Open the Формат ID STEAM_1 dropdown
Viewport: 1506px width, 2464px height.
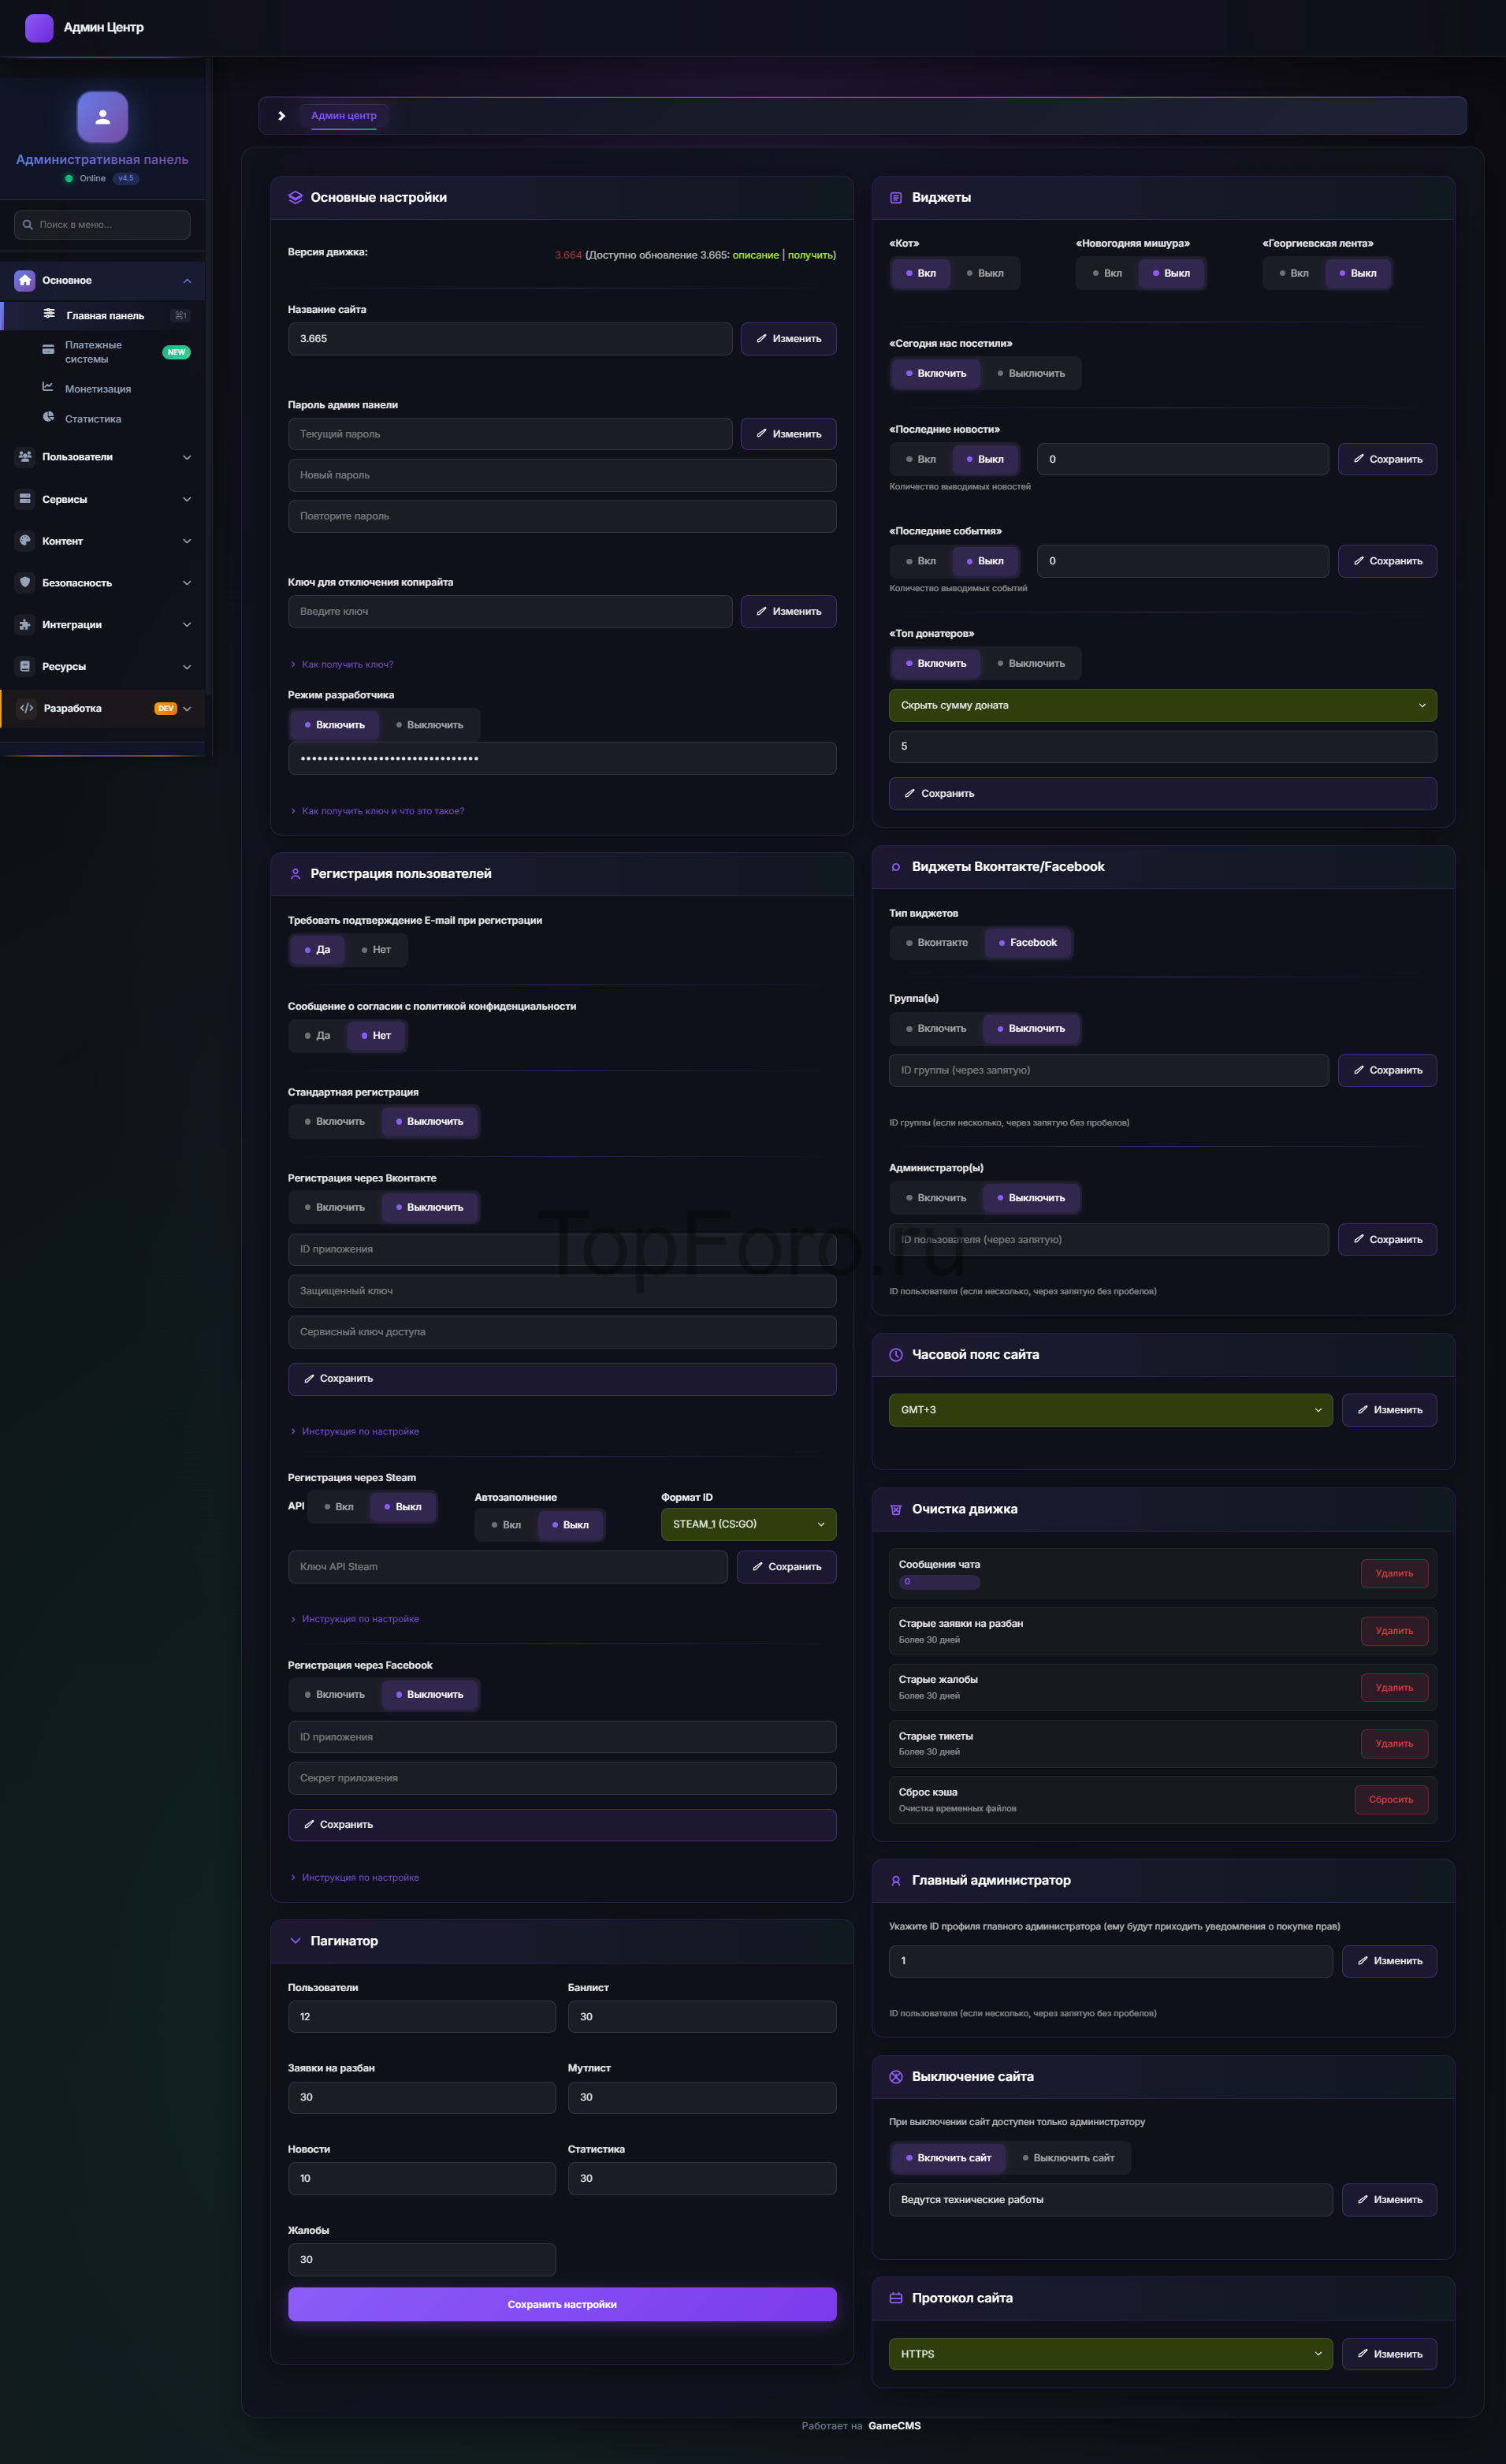point(748,1524)
